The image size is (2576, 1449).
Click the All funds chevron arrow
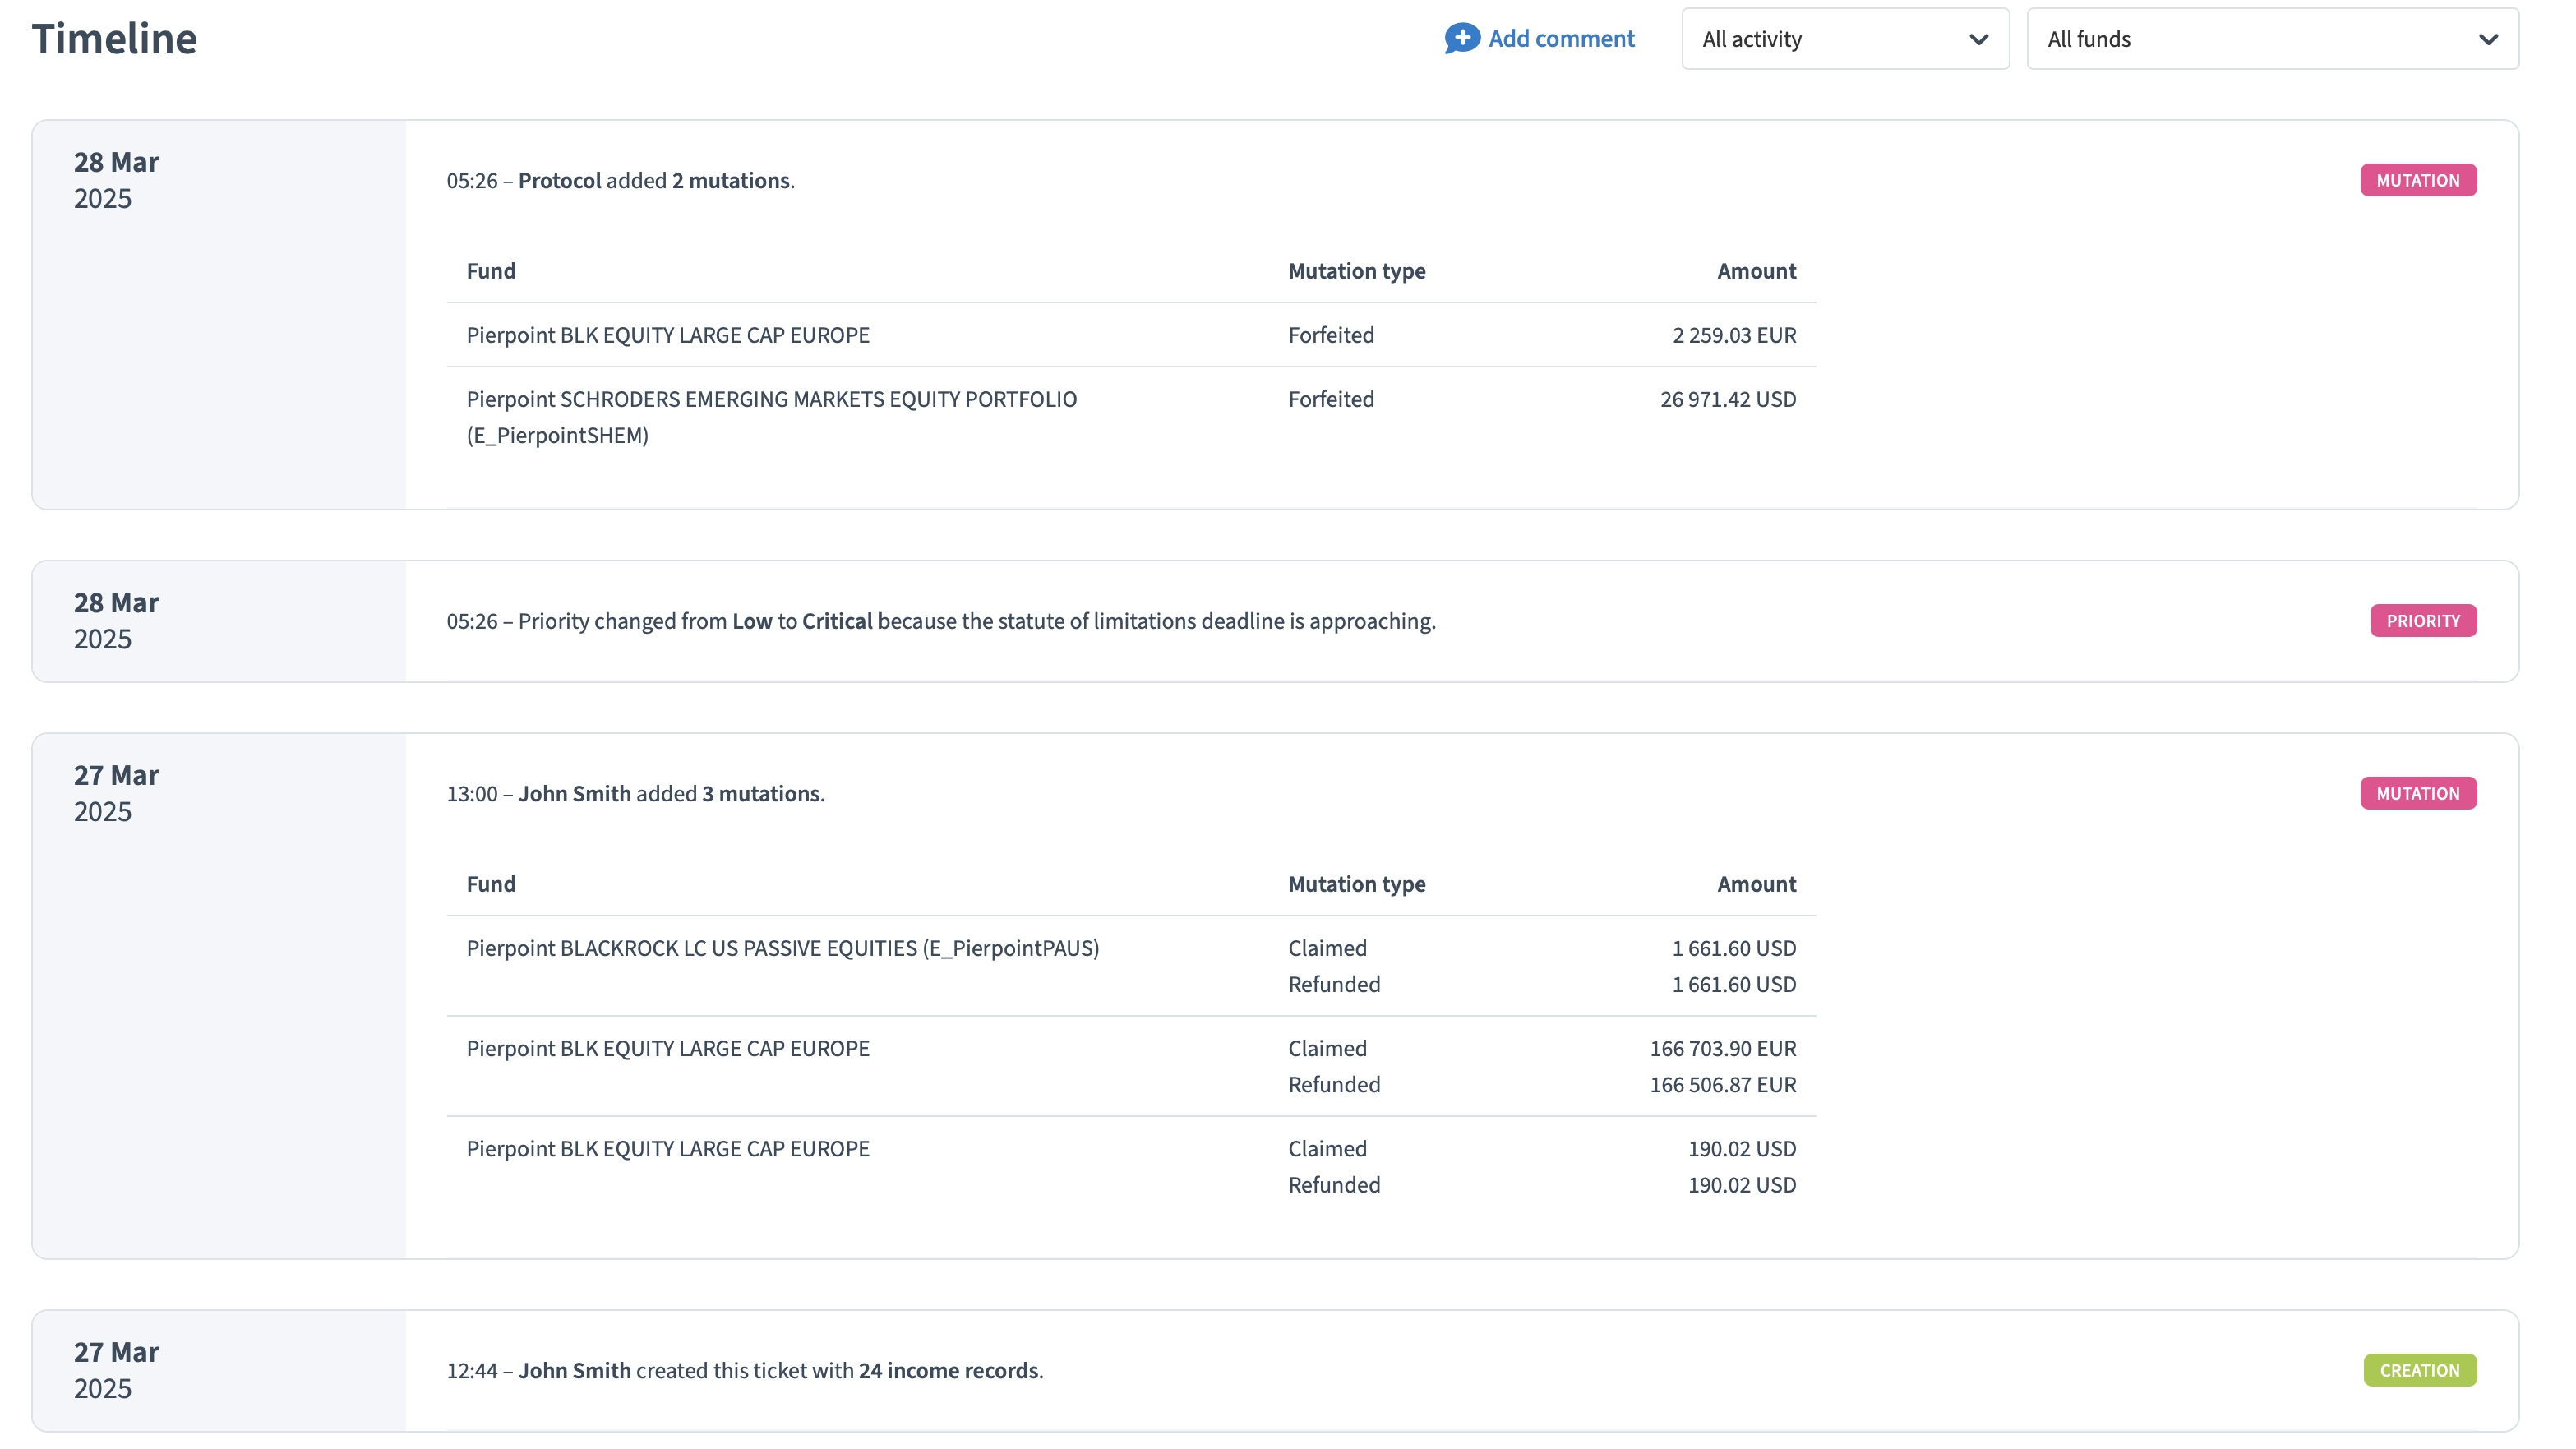pos(2487,40)
